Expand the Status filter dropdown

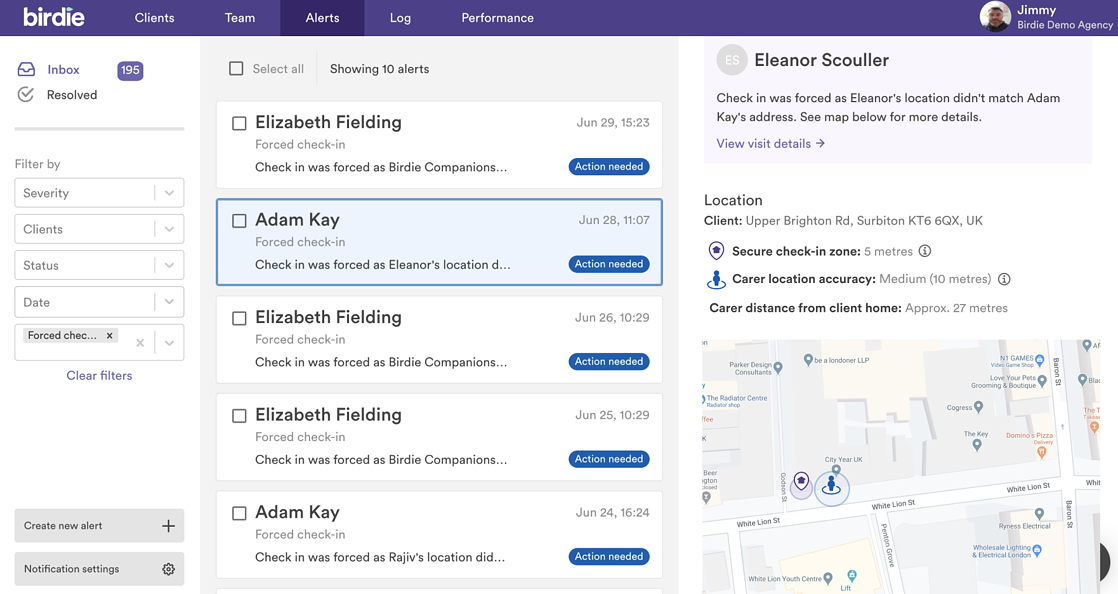(x=169, y=265)
